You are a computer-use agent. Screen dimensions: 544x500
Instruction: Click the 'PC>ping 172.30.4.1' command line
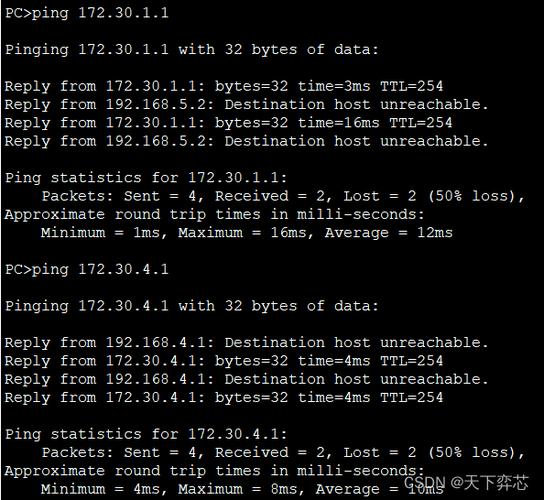(87, 270)
